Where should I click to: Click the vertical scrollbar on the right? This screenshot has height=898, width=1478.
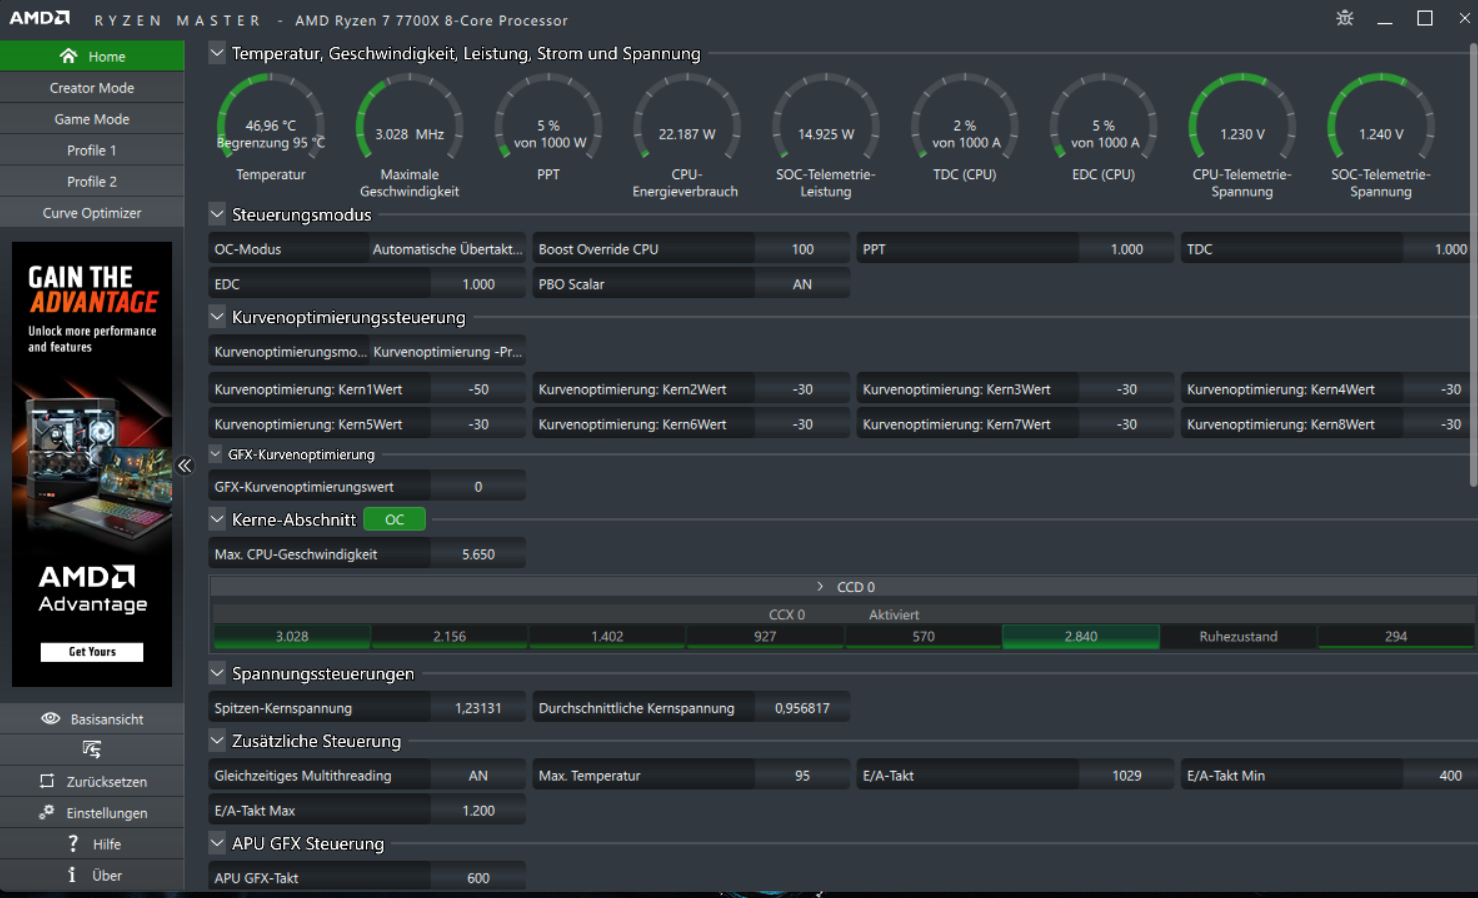[x=1473, y=265]
